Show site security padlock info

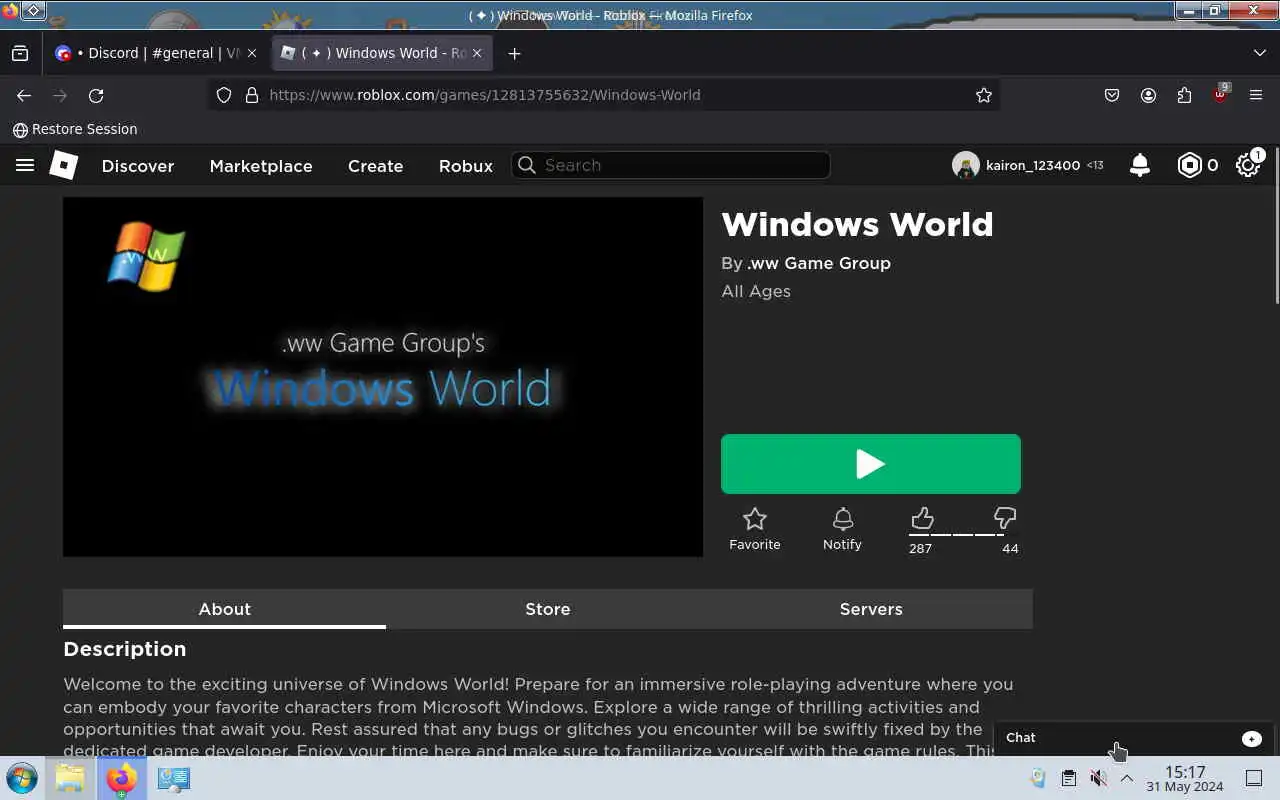pyautogui.click(x=251, y=95)
